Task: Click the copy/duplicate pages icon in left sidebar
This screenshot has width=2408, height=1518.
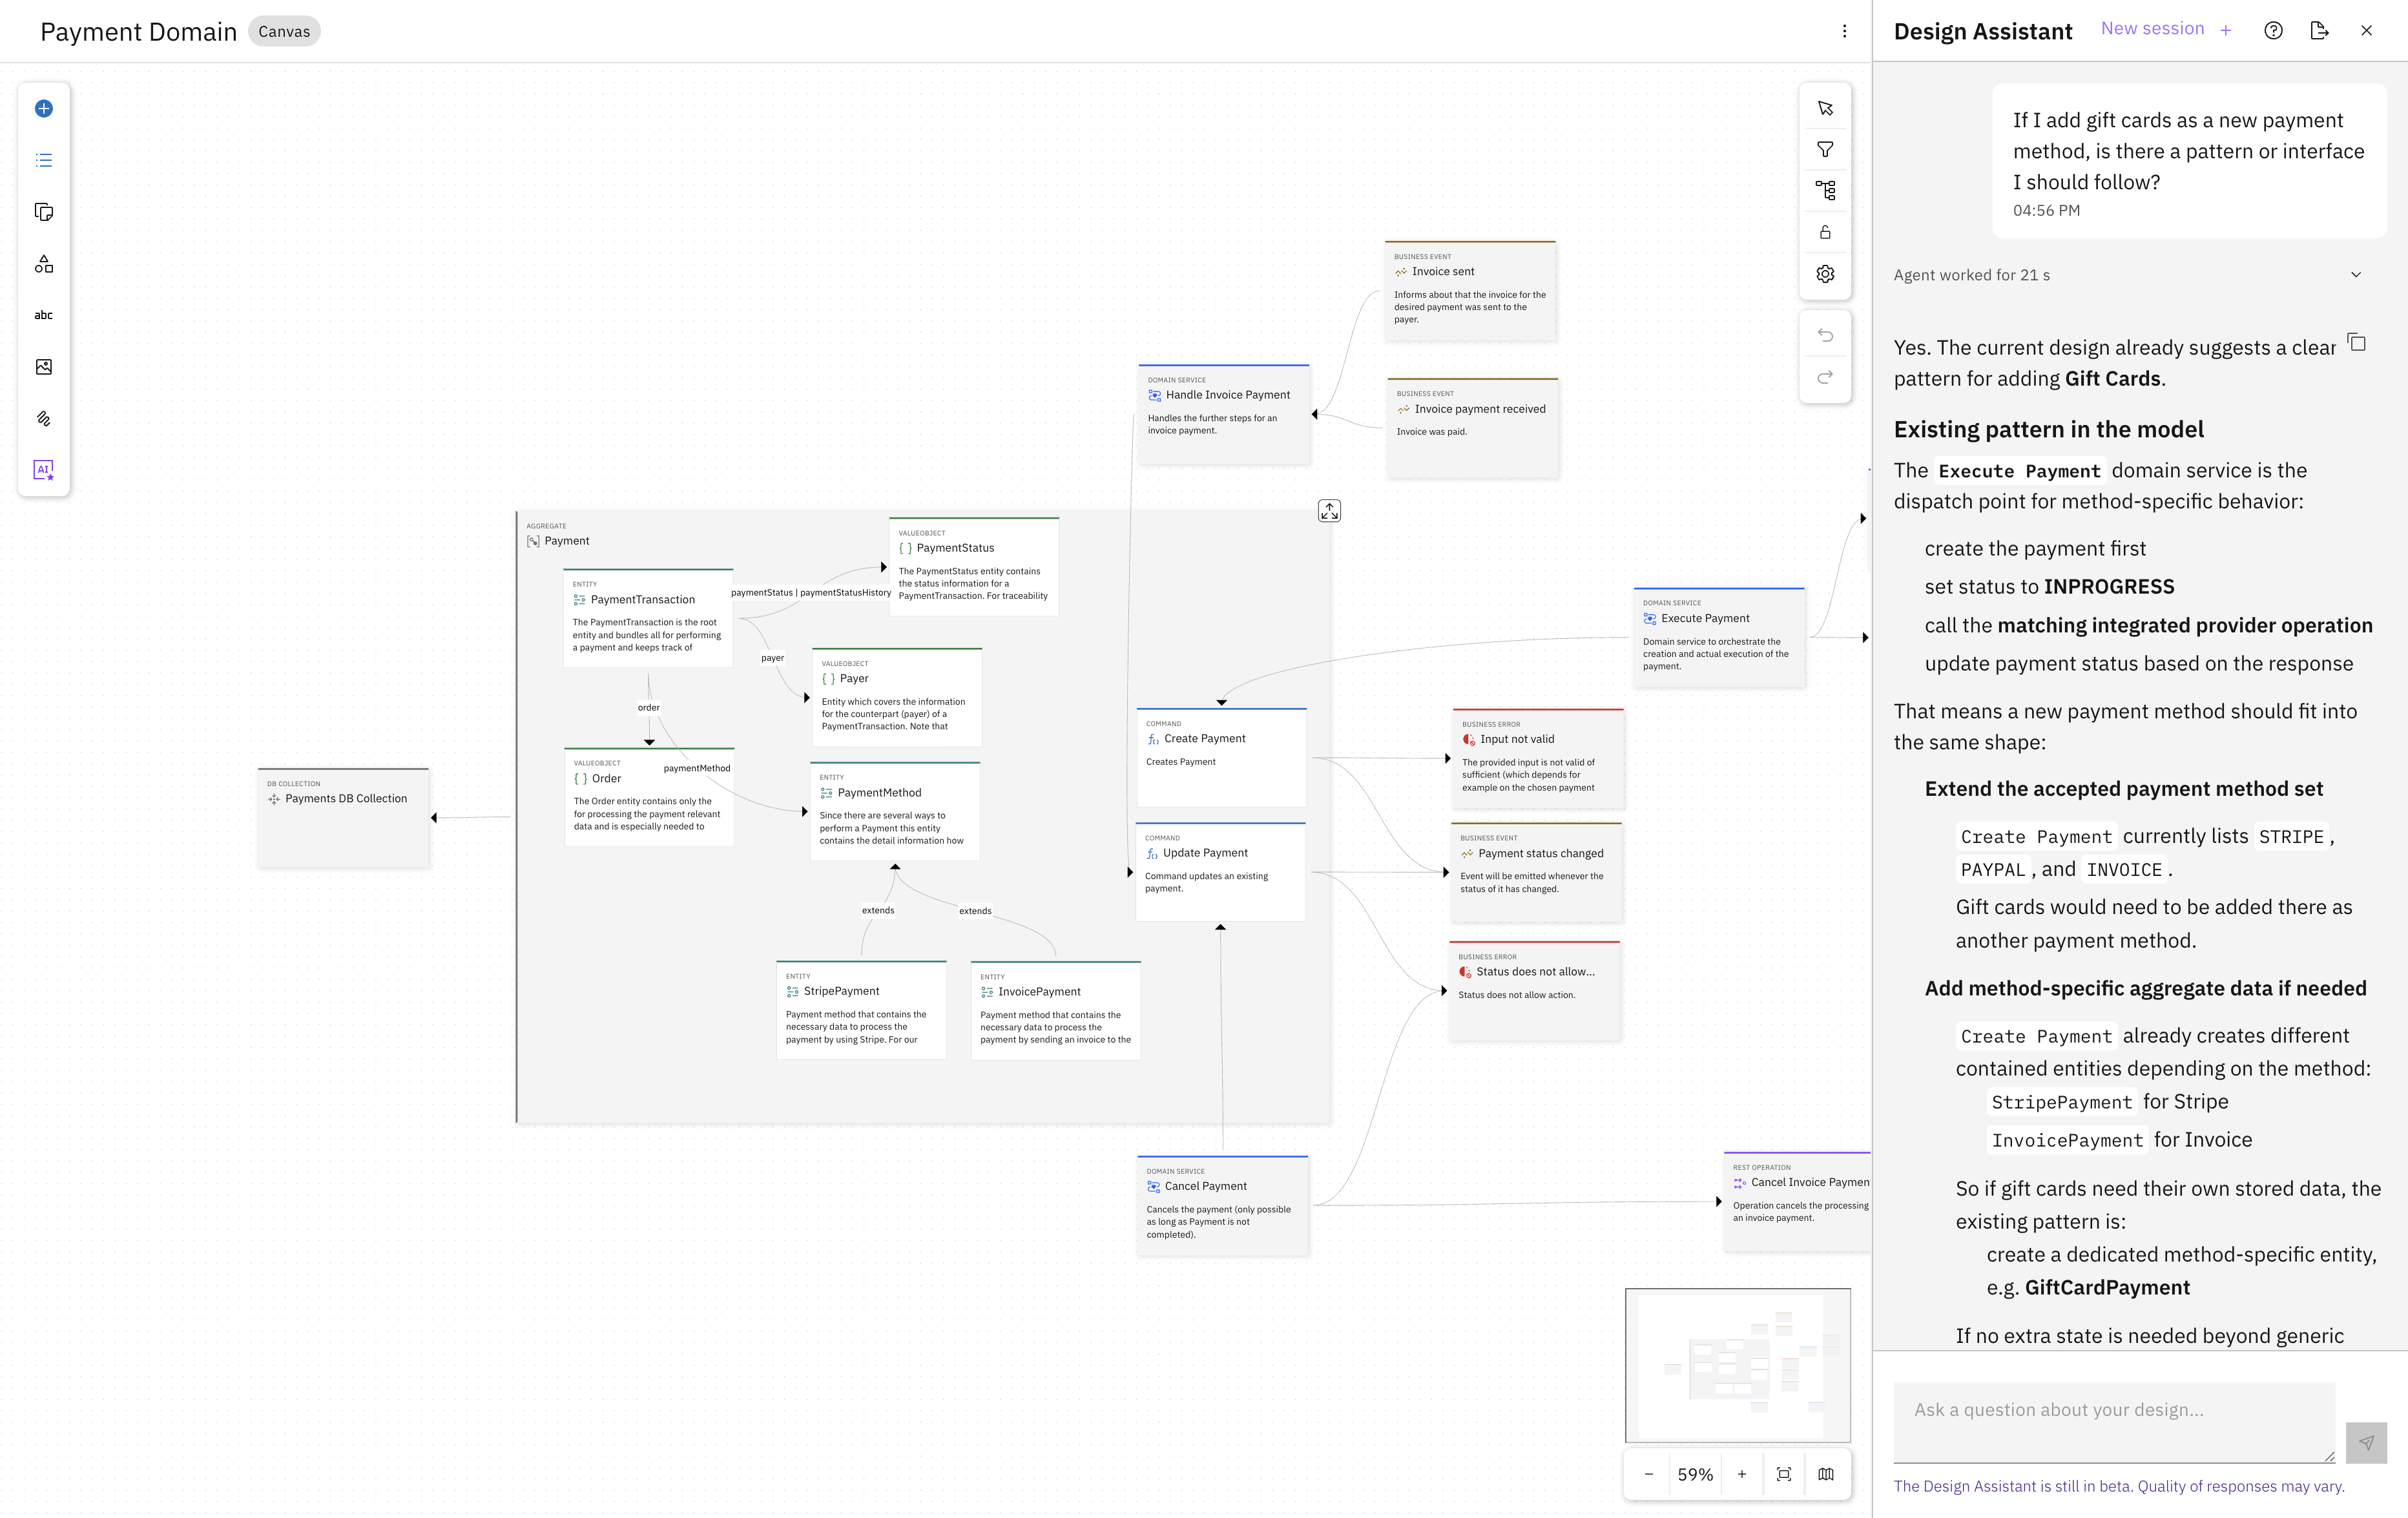Action: [x=44, y=212]
